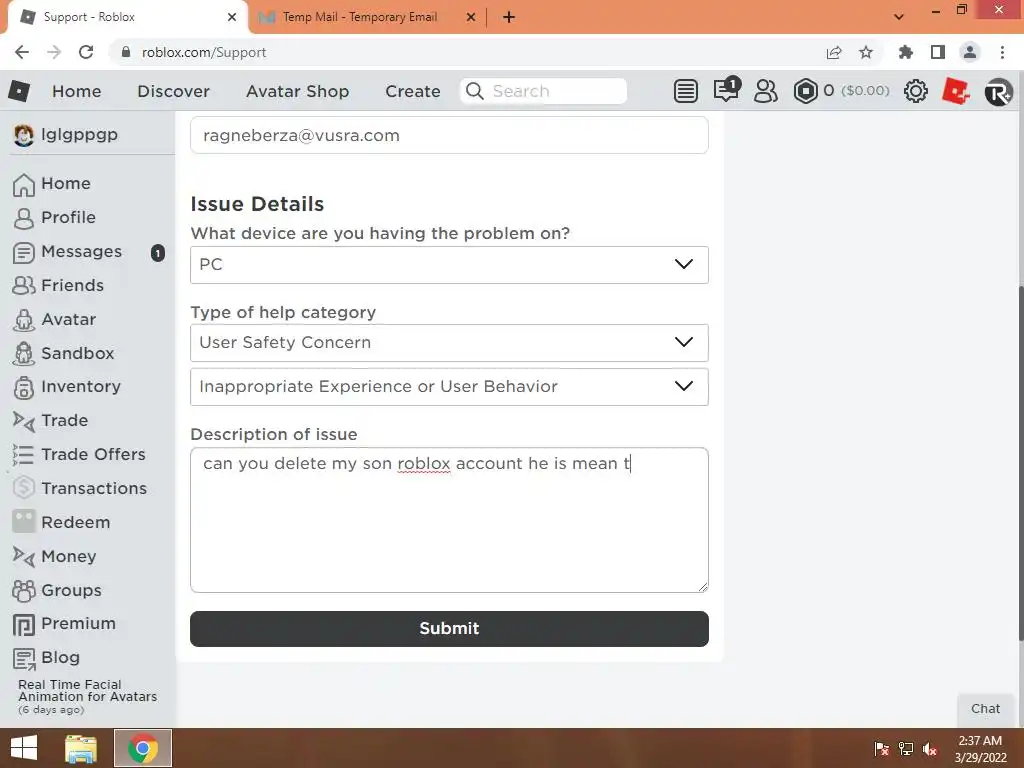
Task: Select Discover in the top navbar
Action: (173, 91)
